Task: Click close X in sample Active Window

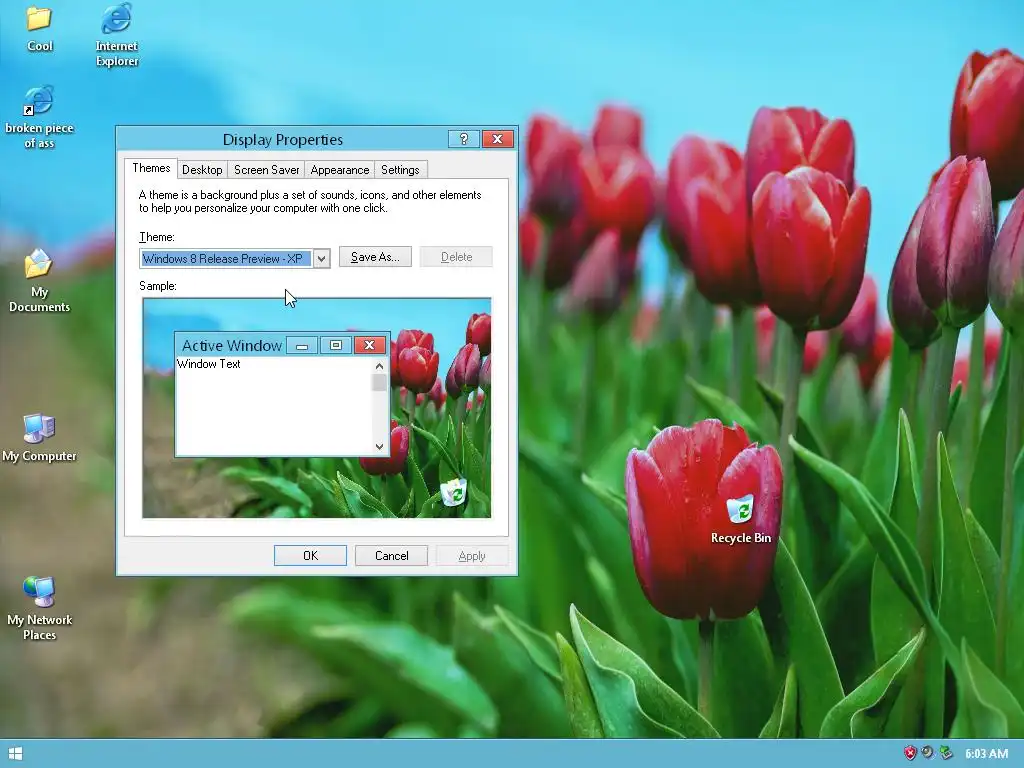Action: [370, 345]
